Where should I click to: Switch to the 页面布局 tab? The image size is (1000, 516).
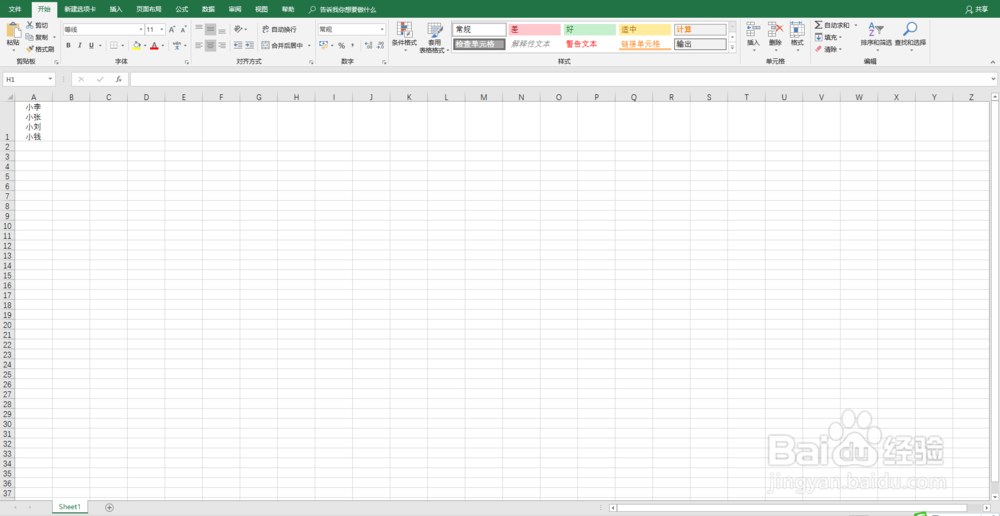[149, 10]
